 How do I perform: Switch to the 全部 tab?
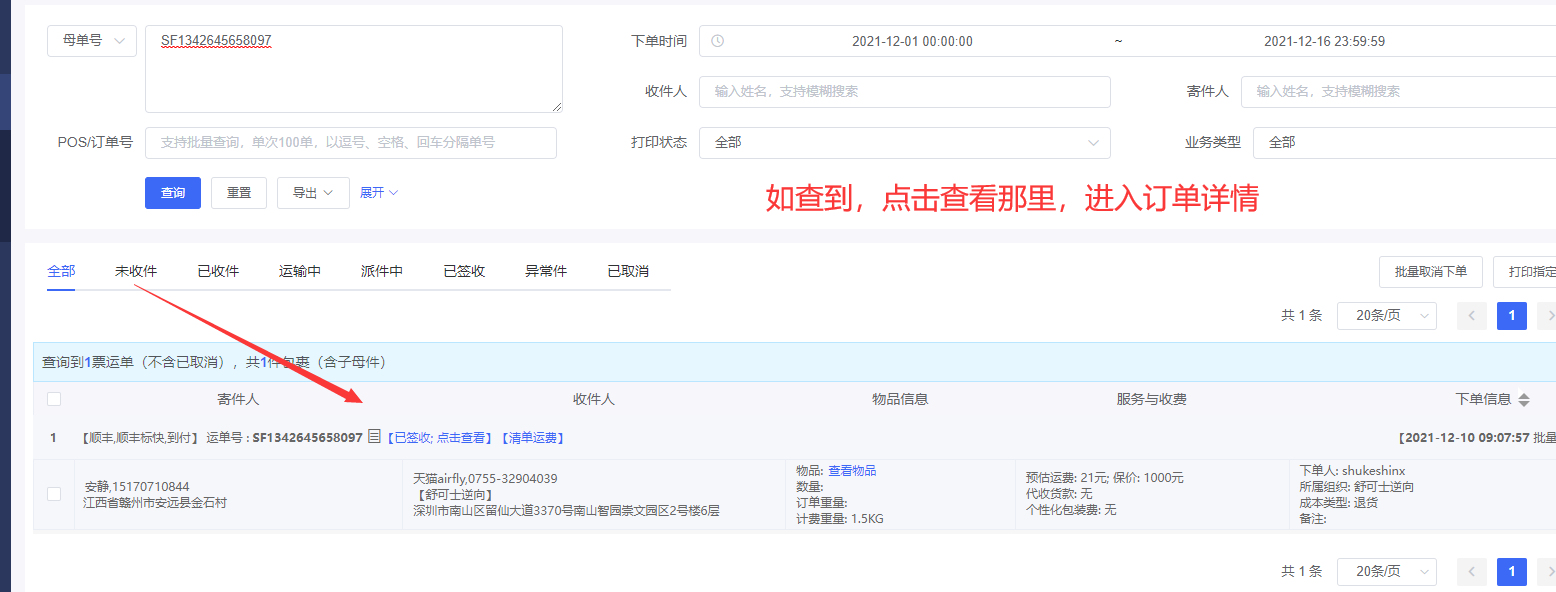61,271
